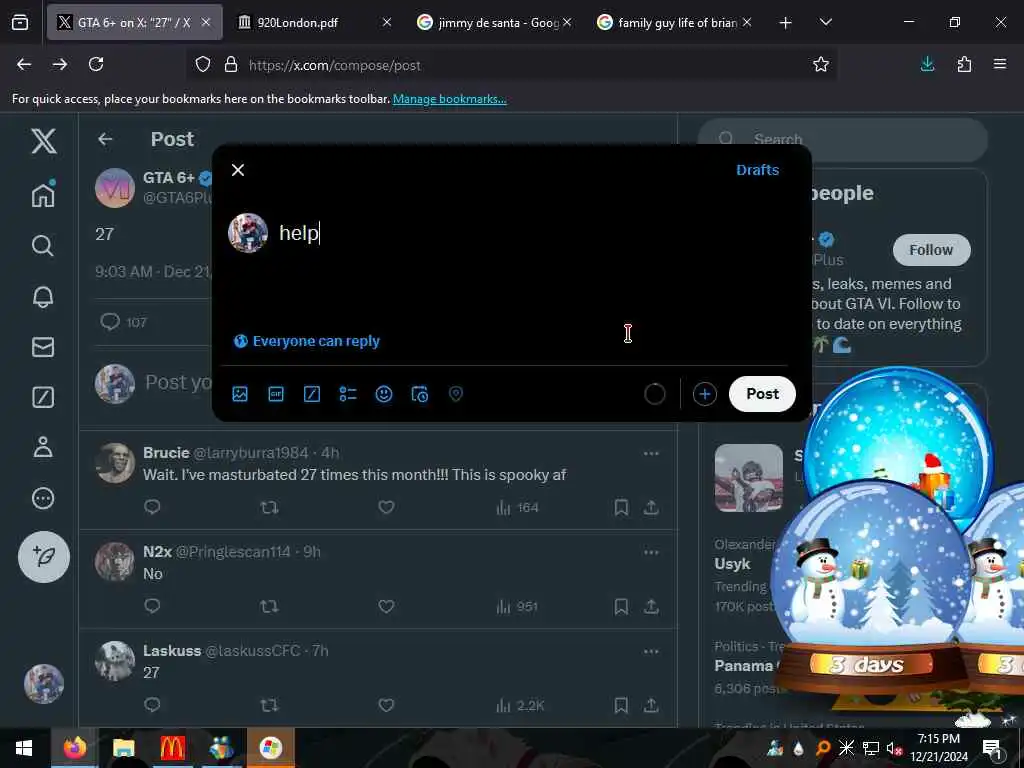This screenshot has height=768, width=1024.
Task: Click the white Post button
Action: (762, 394)
